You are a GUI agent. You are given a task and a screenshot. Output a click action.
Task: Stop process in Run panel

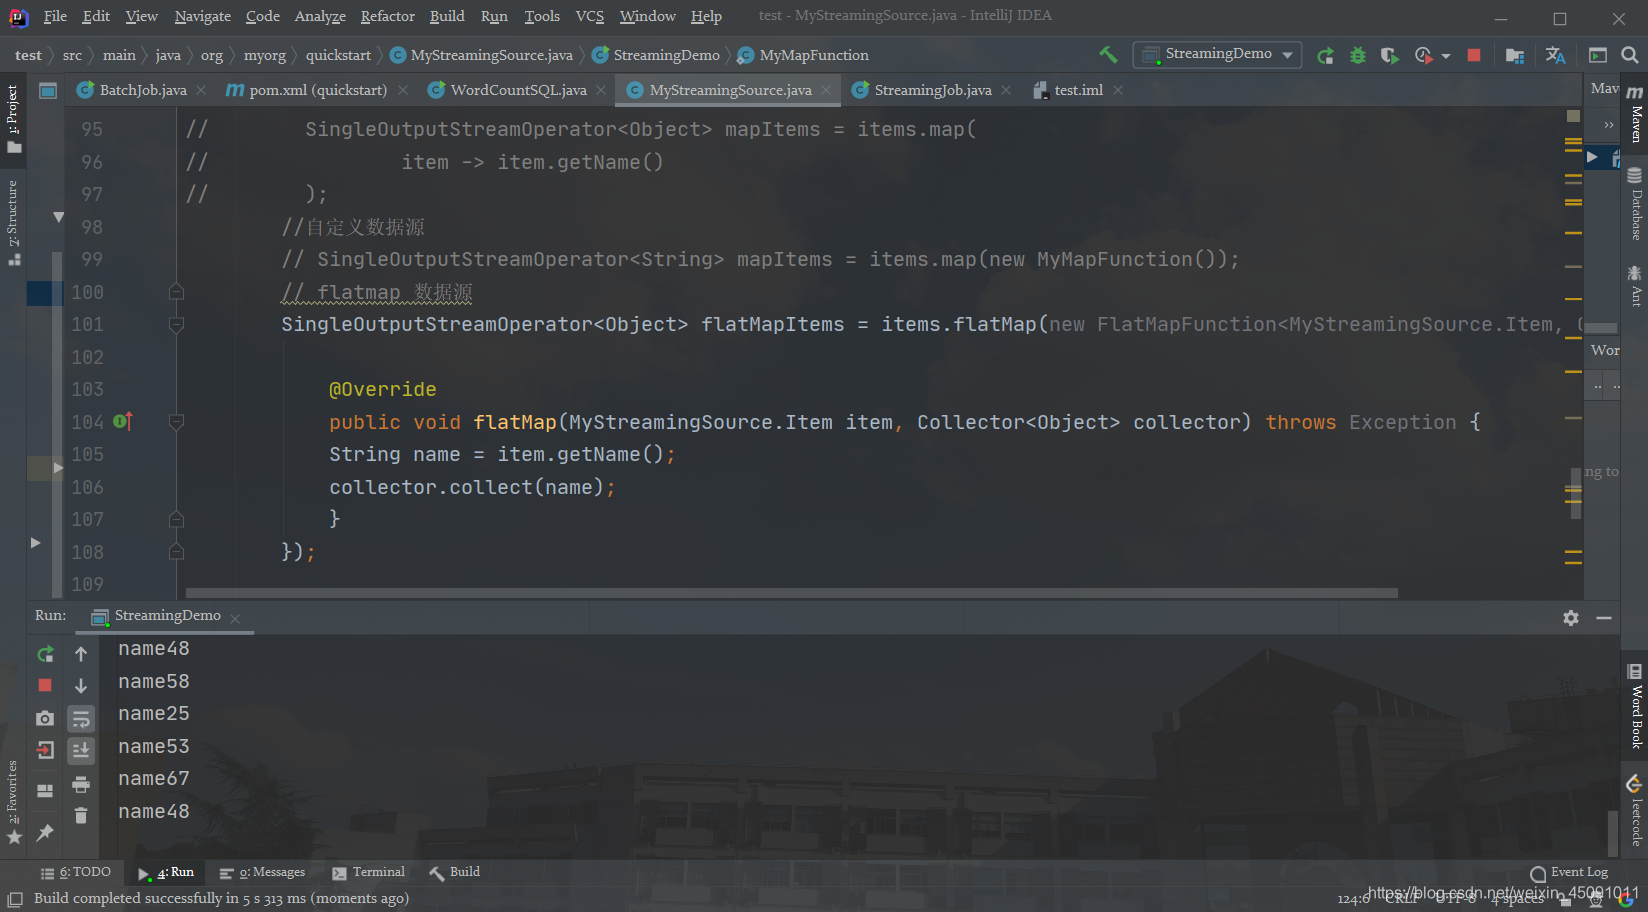pos(45,686)
